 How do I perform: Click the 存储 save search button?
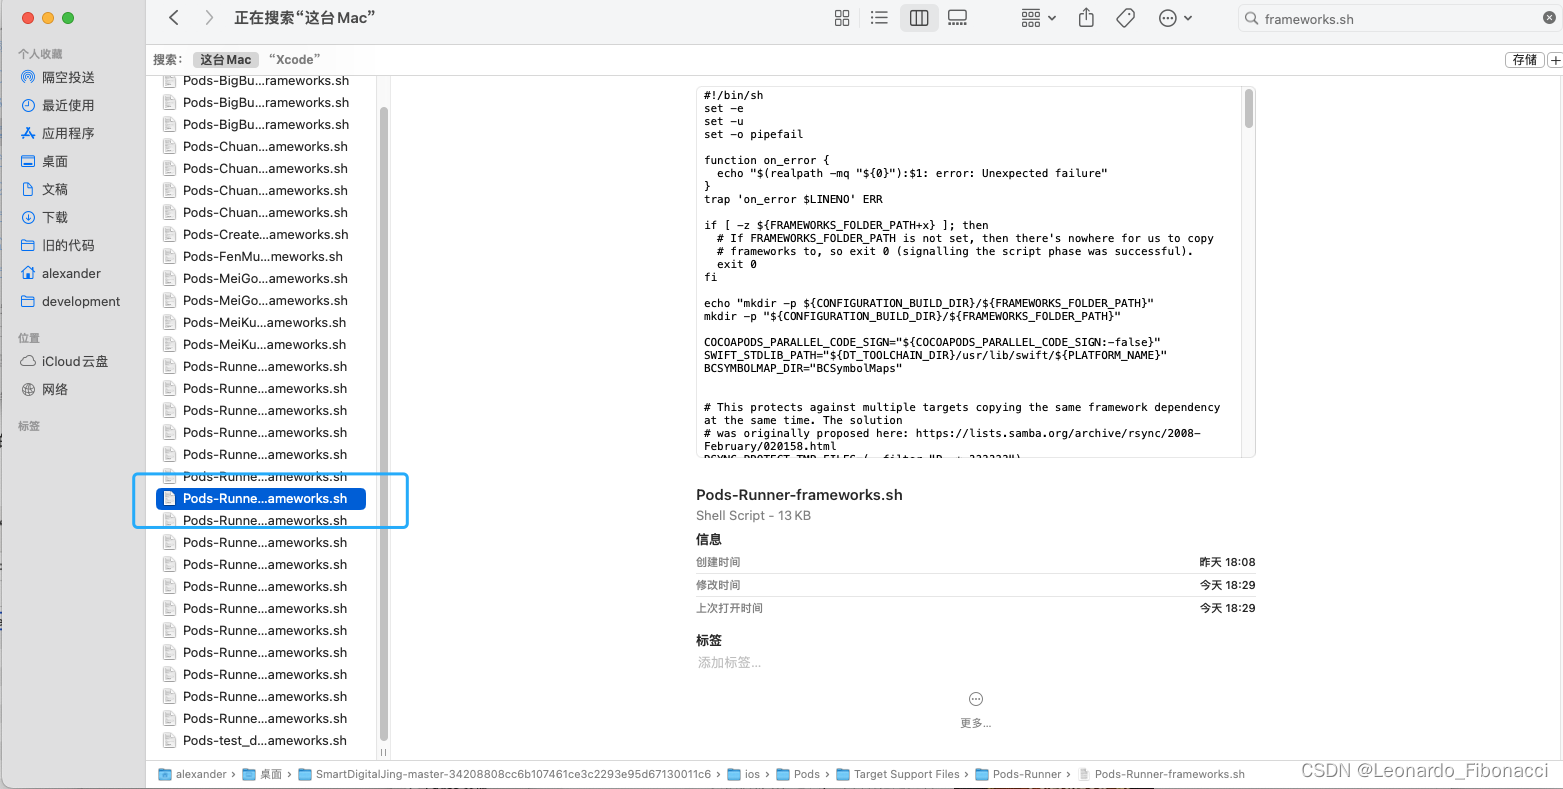(x=1524, y=59)
